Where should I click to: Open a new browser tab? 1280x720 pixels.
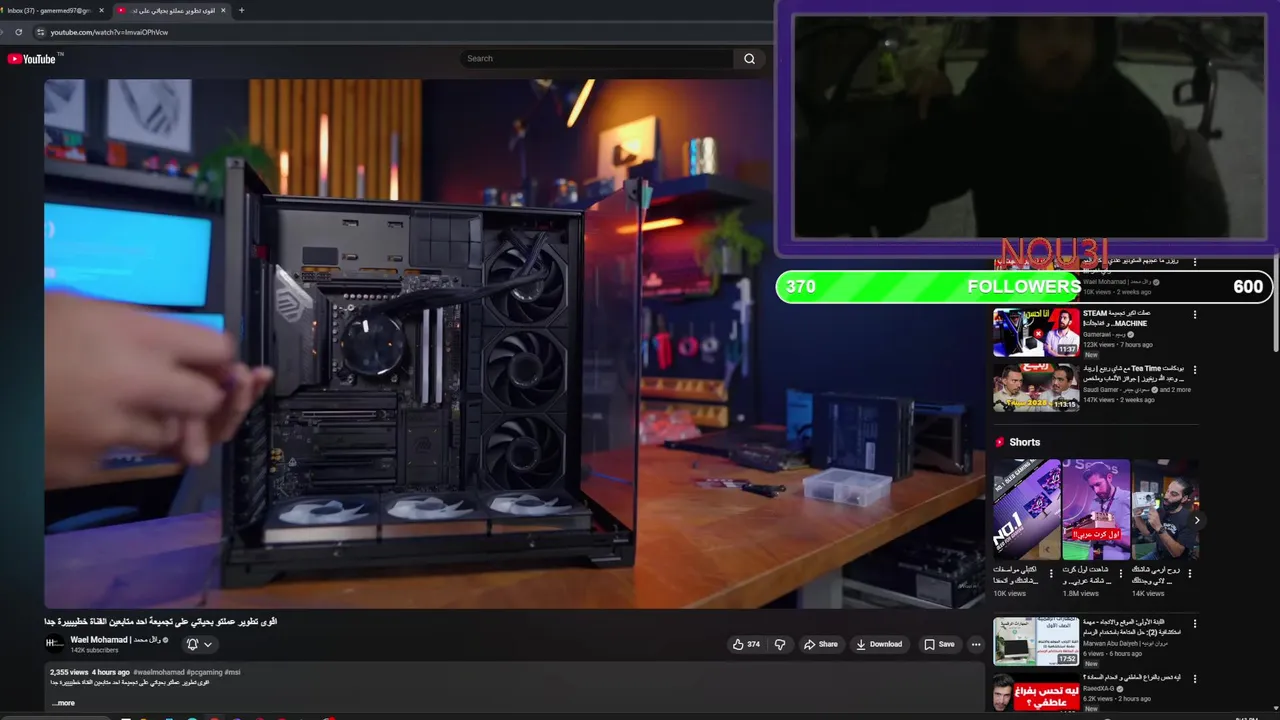click(x=241, y=10)
